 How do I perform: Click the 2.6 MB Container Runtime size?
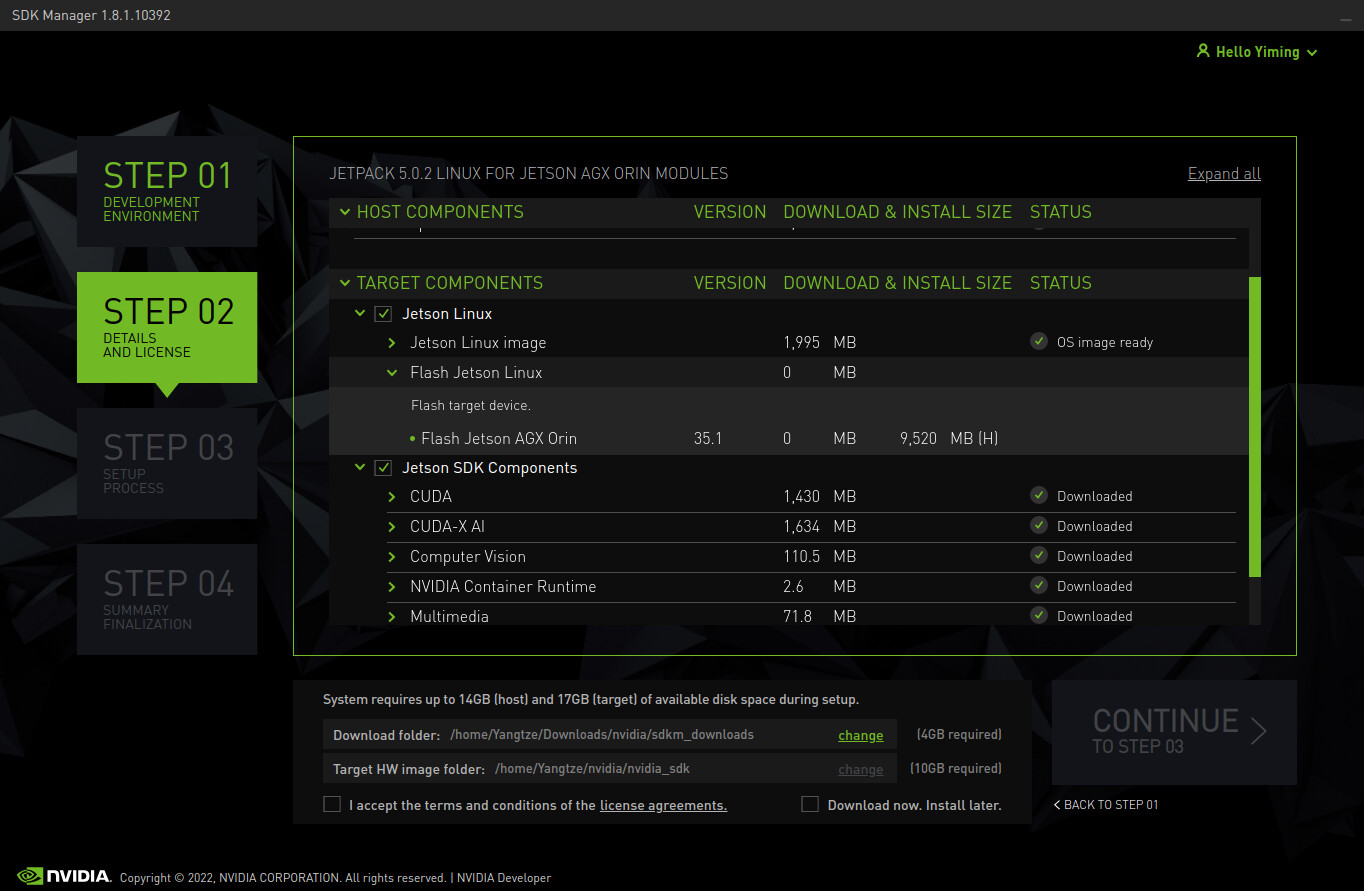click(819, 586)
